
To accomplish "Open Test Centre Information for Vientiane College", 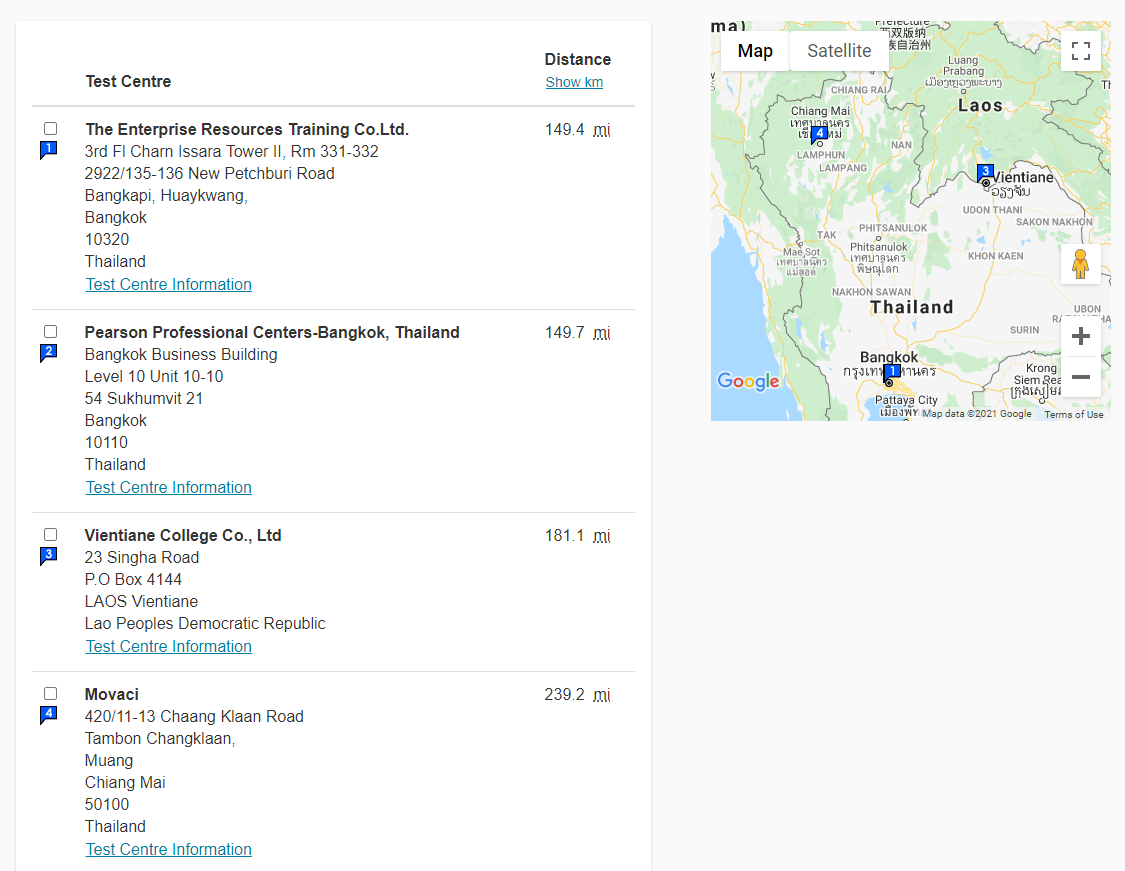I will (168, 646).
